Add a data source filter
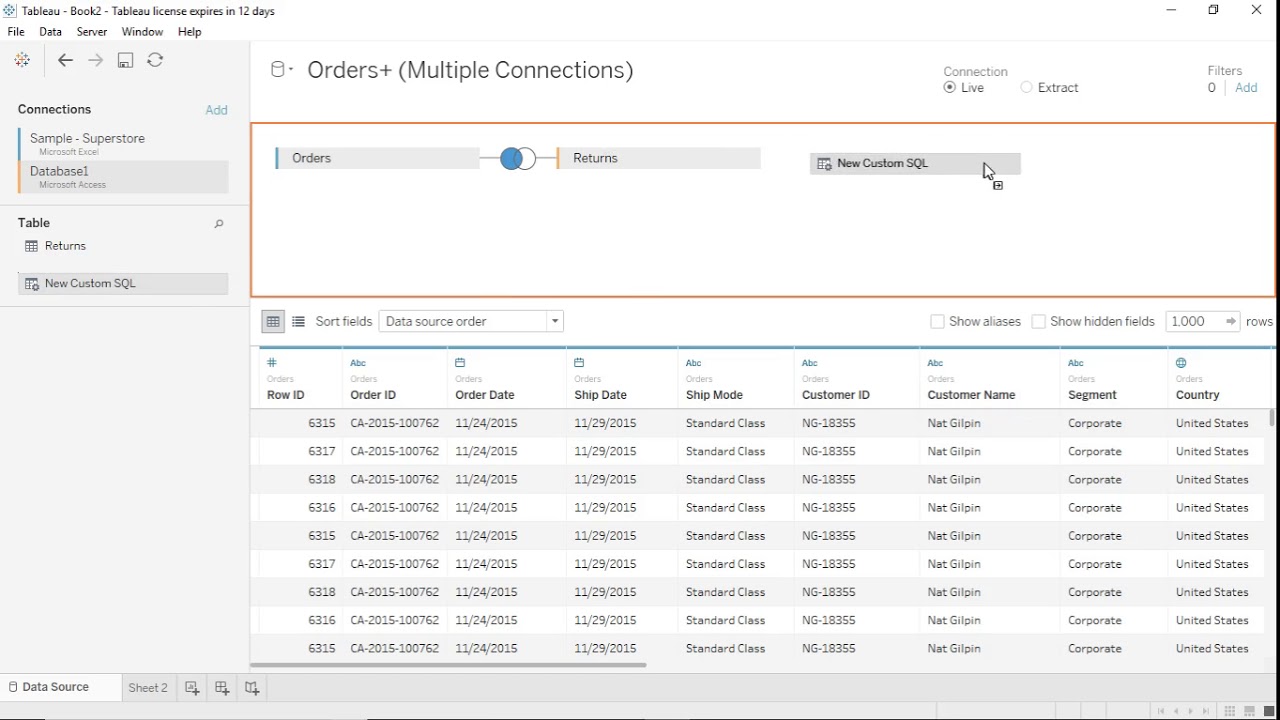 pos(1246,88)
